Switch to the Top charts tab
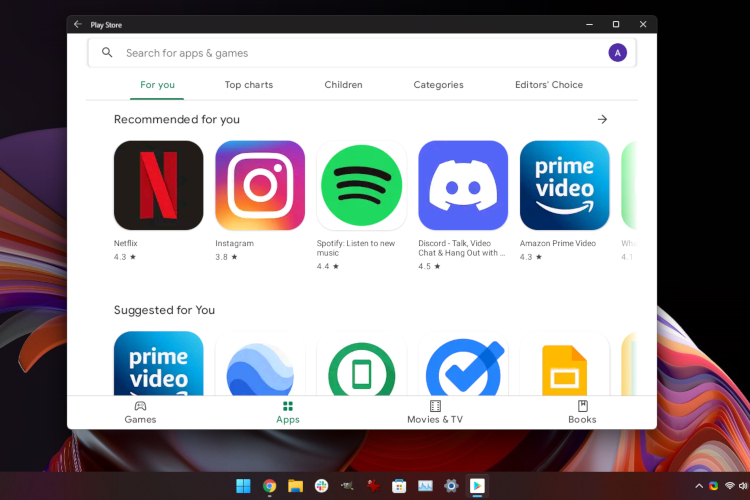Screen dimensions: 750x500 (x=249, y=85)
